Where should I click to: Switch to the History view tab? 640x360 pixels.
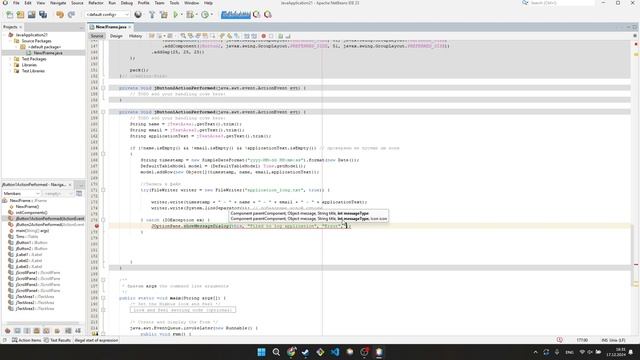tap(135, 36)
